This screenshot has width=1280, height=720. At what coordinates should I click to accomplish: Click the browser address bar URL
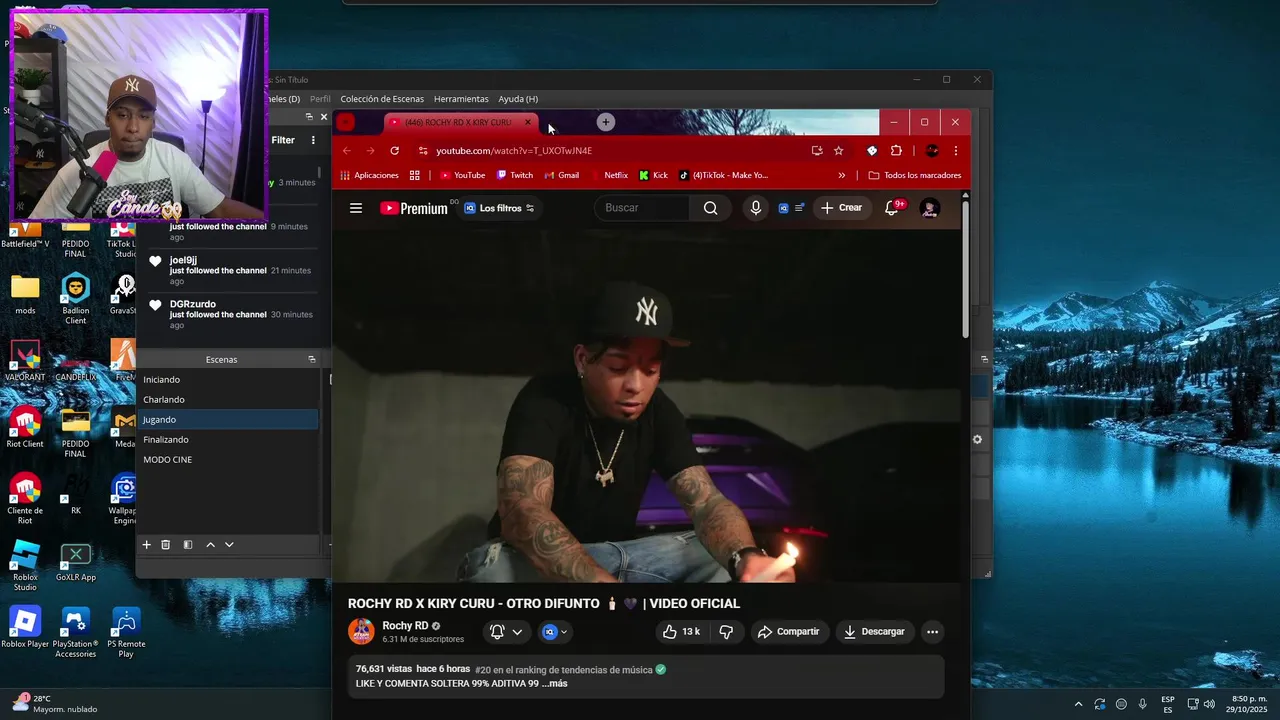click(x=514, y=151)
